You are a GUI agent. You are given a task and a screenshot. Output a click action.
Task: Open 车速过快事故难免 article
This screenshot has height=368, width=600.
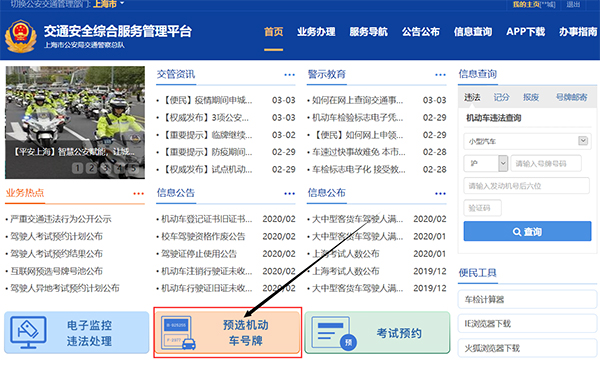point(359,152)
